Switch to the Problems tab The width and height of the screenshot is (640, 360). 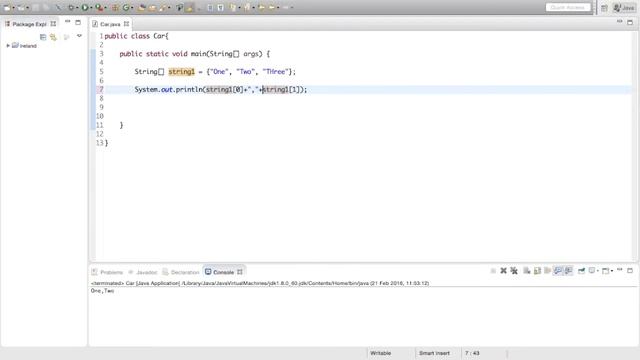(107, 272)
